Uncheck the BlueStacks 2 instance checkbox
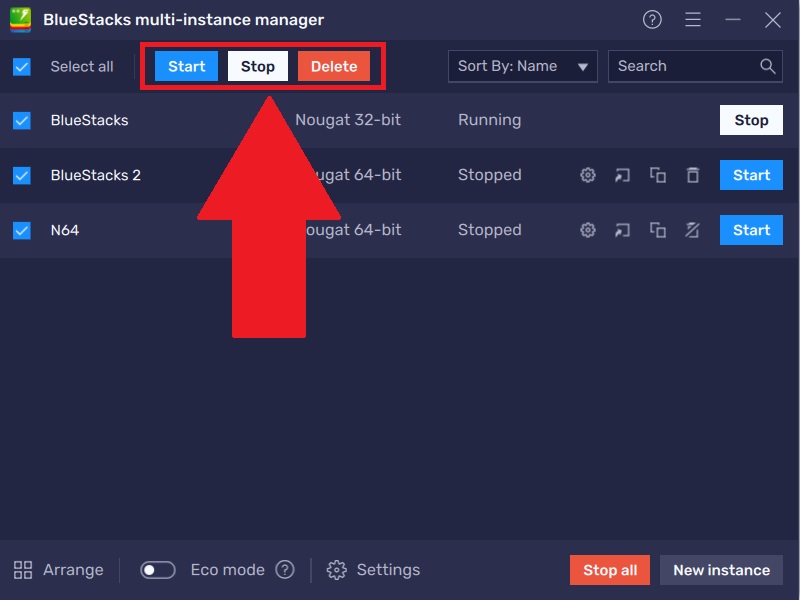 click(x=22, y=175)
